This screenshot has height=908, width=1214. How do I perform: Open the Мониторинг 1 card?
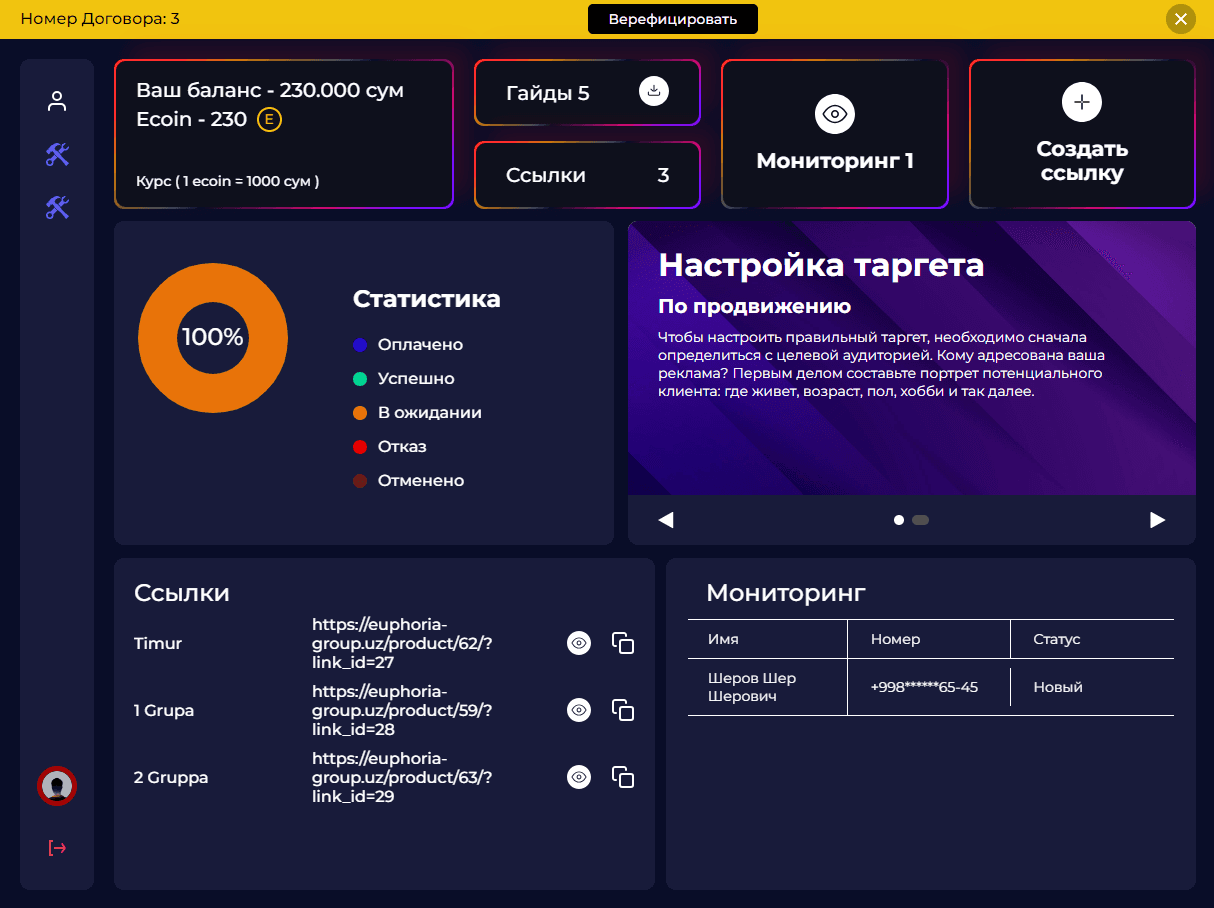pos(834,135)
